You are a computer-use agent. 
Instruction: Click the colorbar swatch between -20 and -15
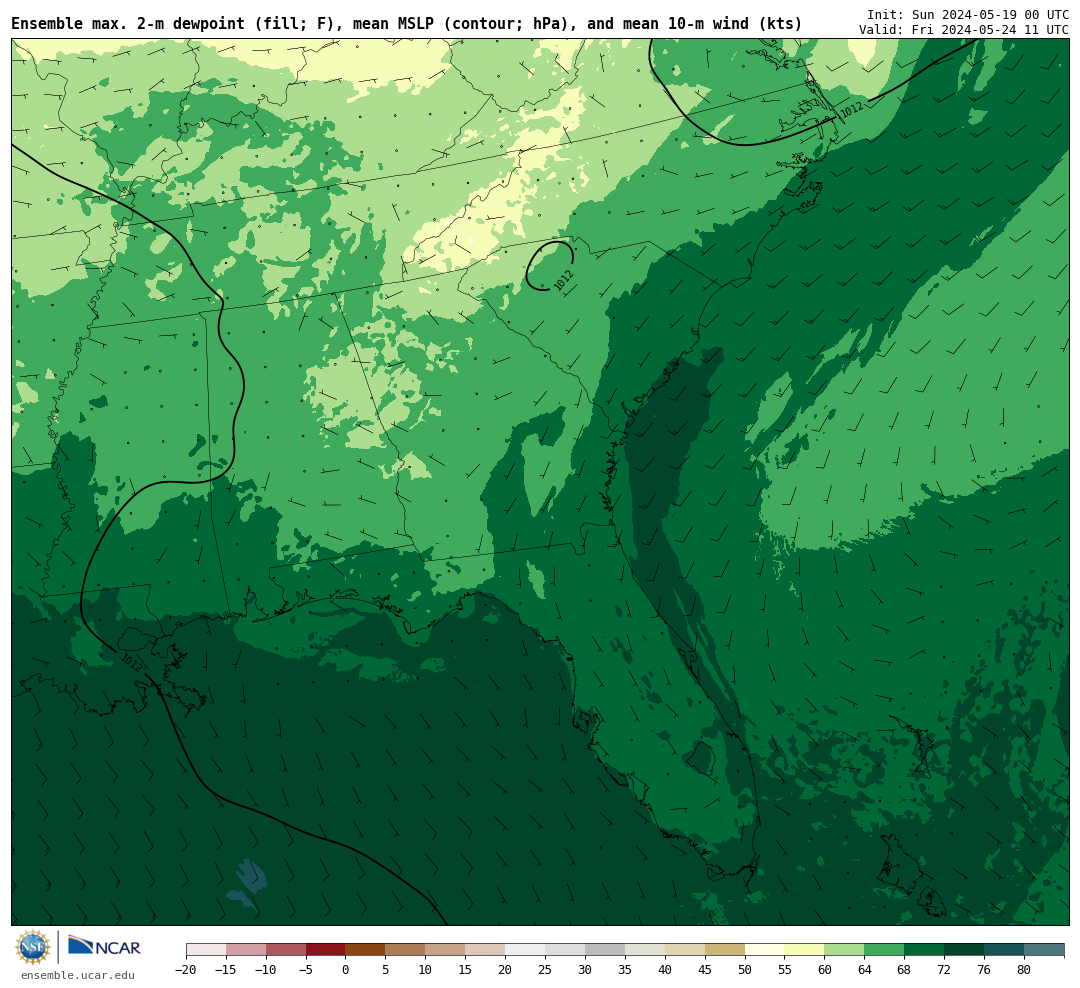pos(206,950)
